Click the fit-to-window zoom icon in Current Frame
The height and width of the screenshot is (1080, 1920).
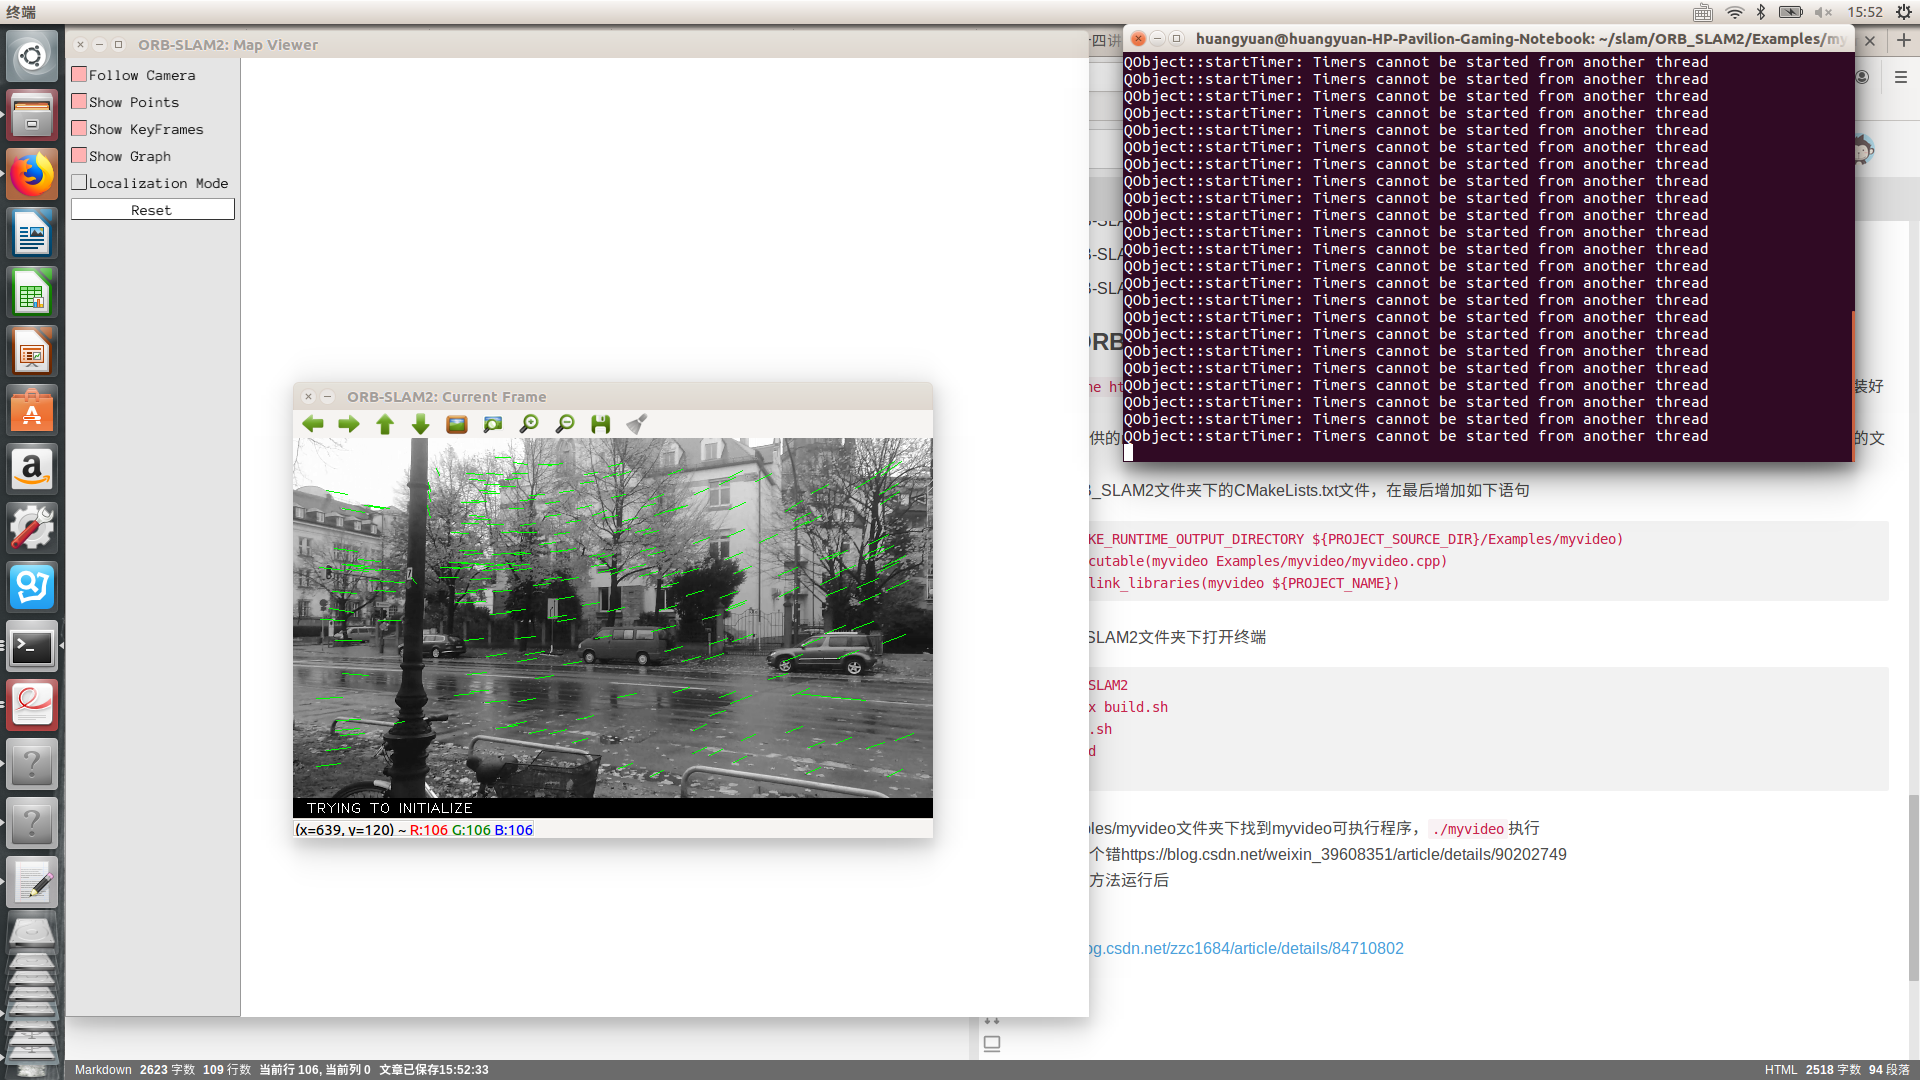click(493, 424)
